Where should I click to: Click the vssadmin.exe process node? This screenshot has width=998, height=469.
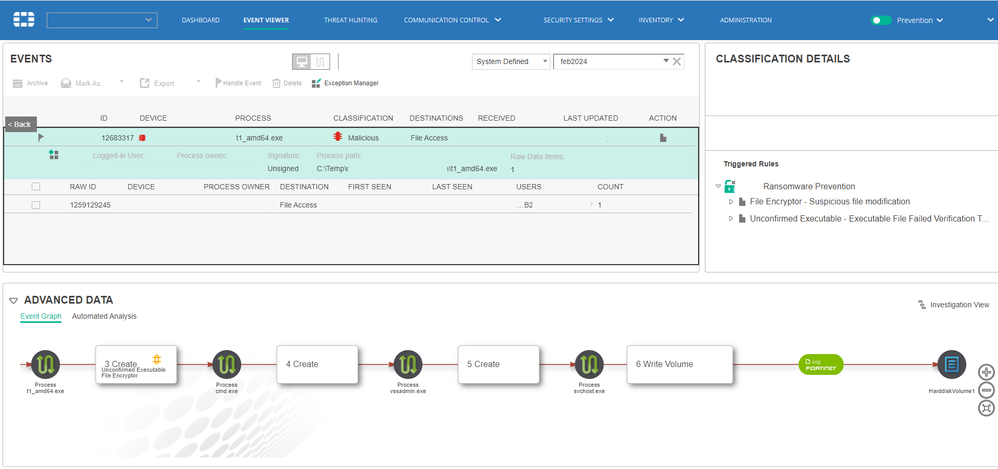(408, 364)
